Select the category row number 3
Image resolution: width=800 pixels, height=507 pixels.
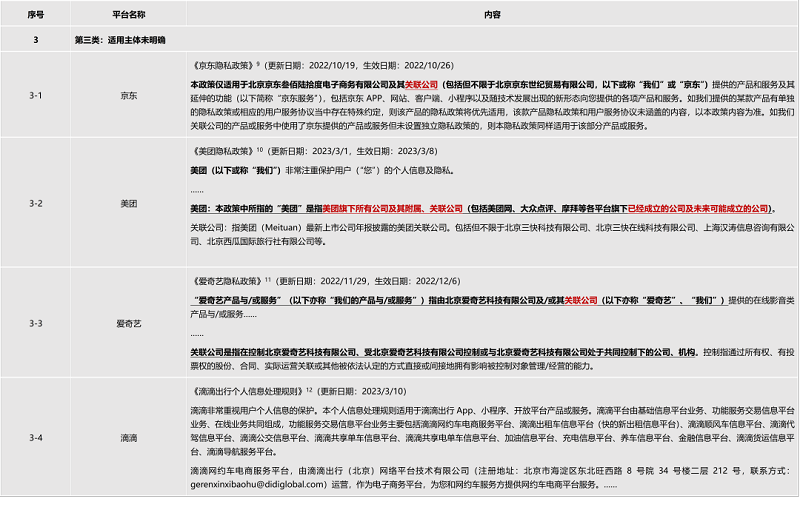(x=36, y=40)
